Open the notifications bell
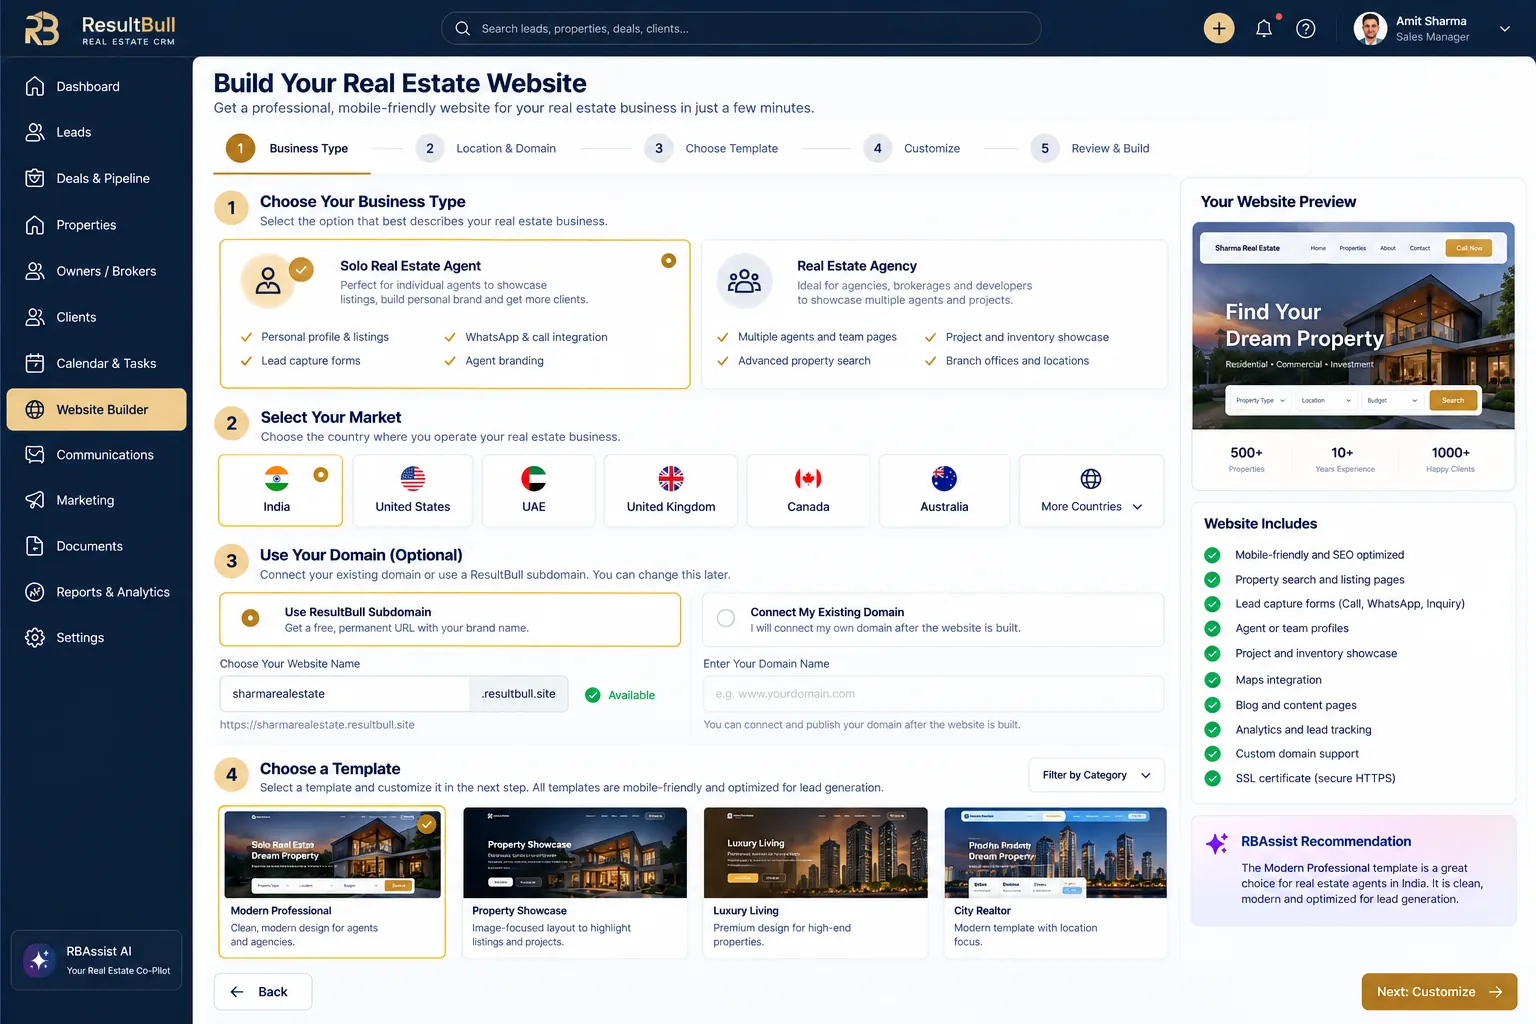Image resolution: width=1536 pixels, height=1024 pixels. tap(1264, 28)
